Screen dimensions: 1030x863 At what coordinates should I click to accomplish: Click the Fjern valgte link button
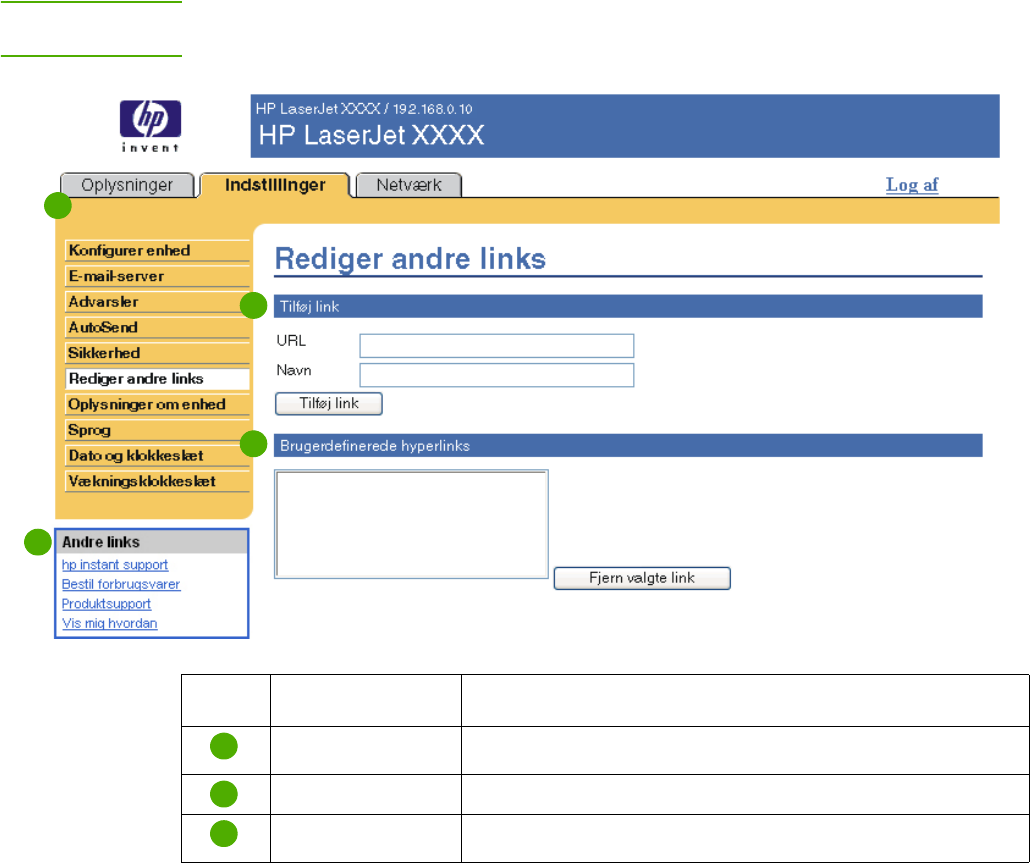coord(642,578)
